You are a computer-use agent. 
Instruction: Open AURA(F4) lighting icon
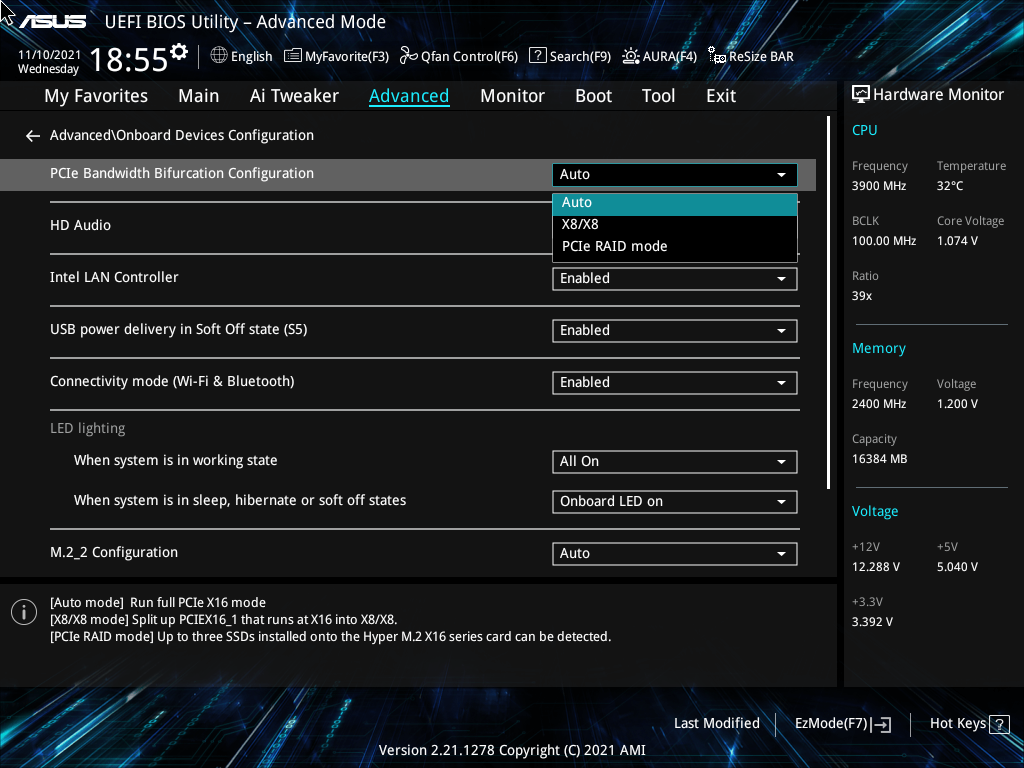(x=631, y=56)
